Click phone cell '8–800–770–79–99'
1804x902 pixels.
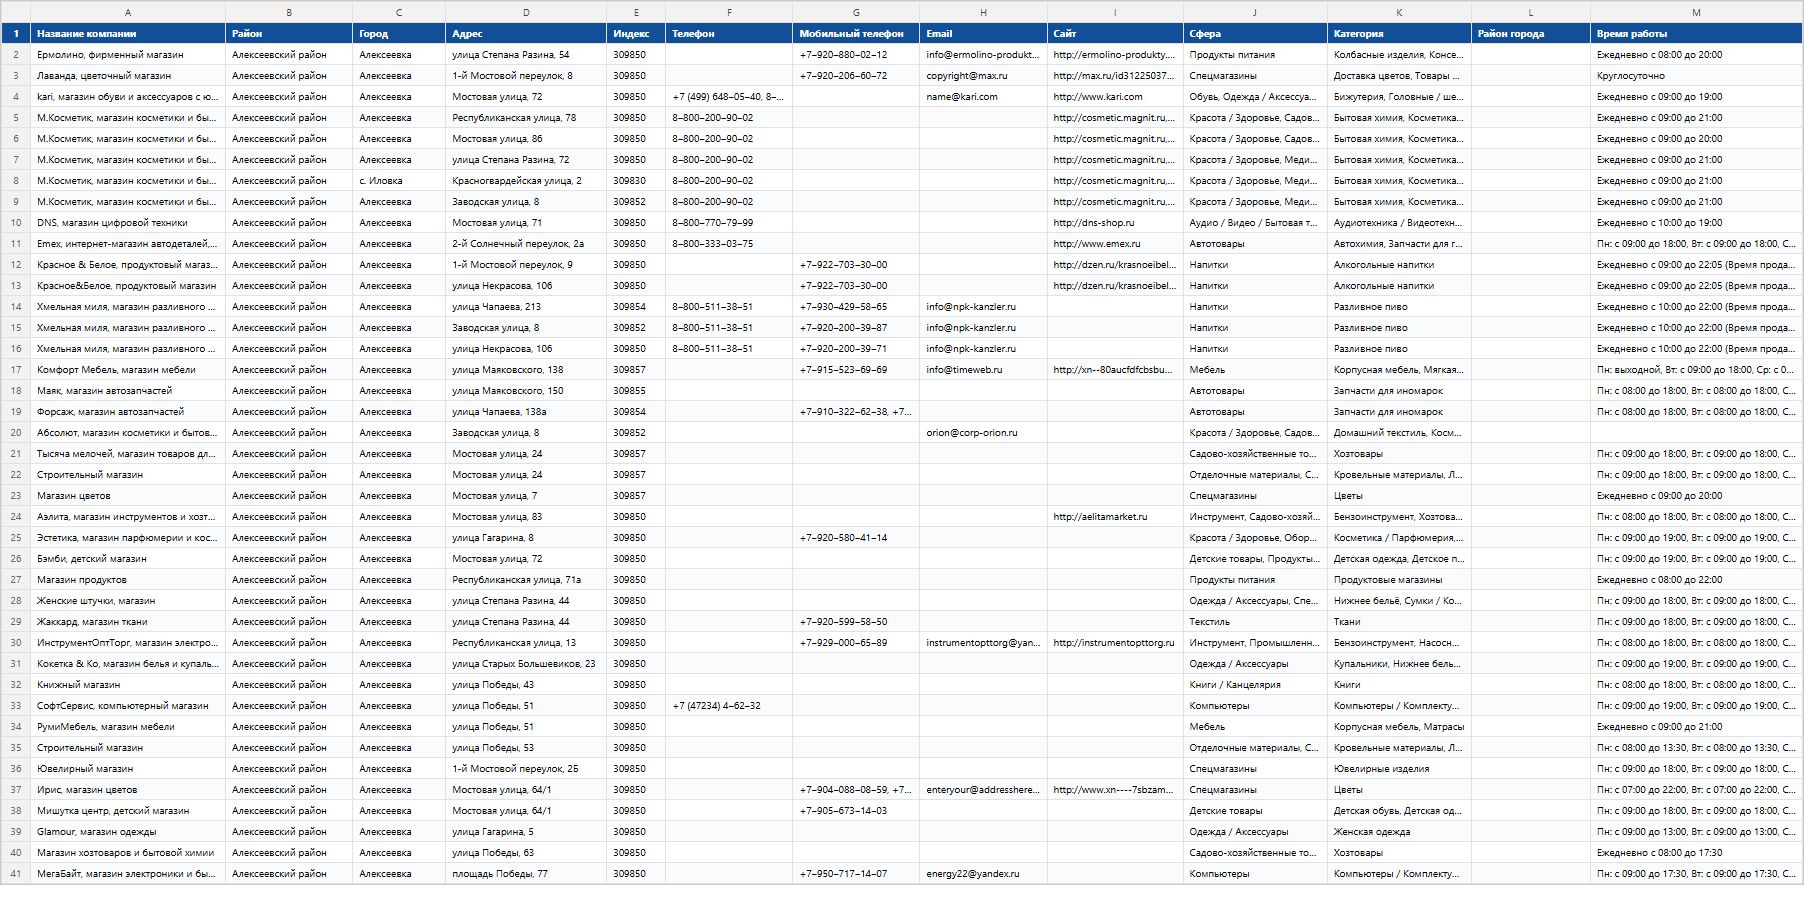coord(729,223)
